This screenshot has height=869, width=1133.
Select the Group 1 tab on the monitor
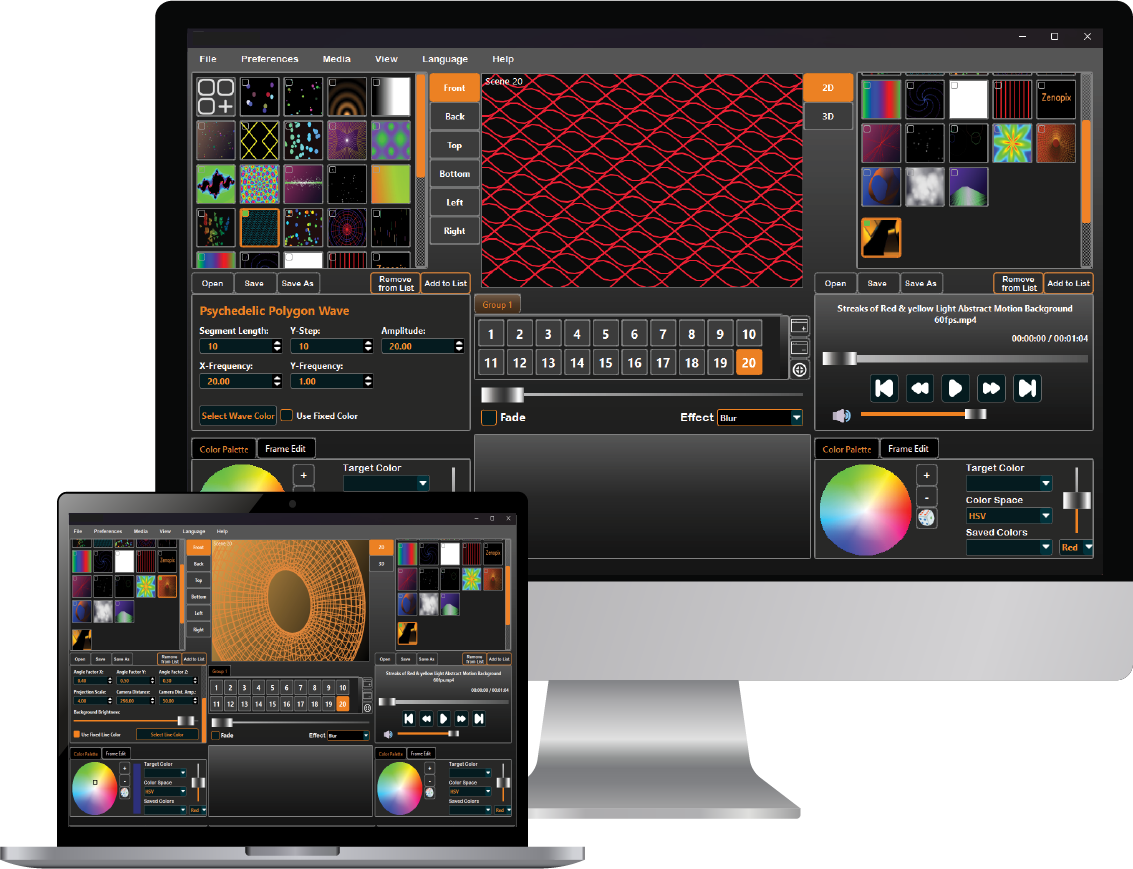point(497,305)
